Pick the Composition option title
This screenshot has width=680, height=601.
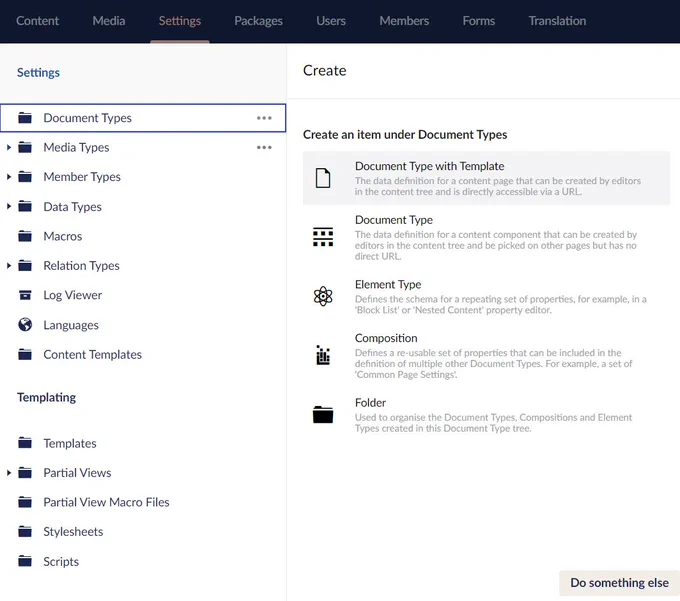[x=386, y=338]
